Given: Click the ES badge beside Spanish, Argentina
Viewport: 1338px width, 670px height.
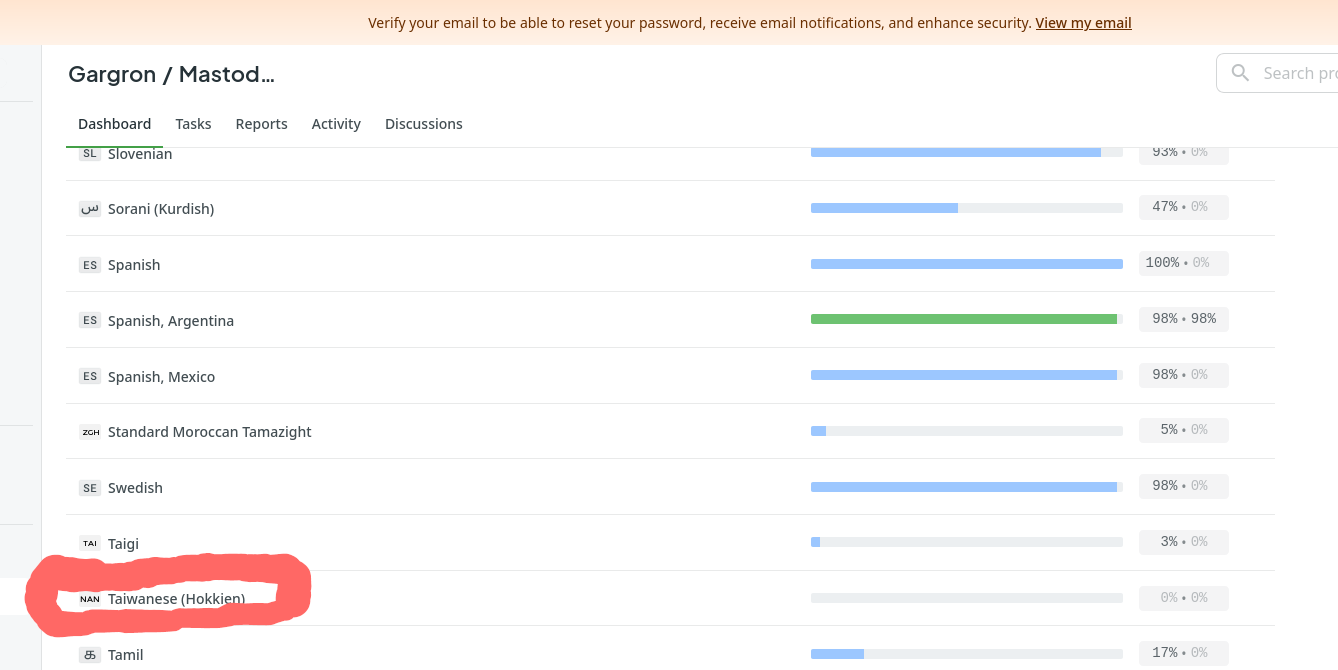Looking at the screenshot, I should (x=90, y=321).
